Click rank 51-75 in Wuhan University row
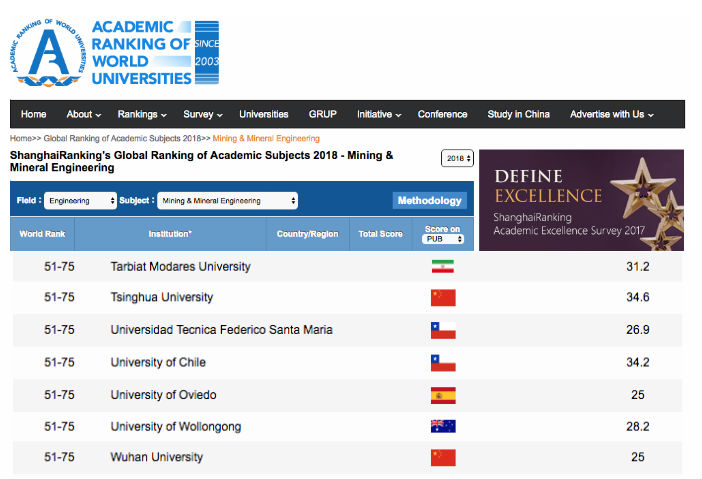The height and width of the screenshot is (479, 702). click(x=59, y=457)
